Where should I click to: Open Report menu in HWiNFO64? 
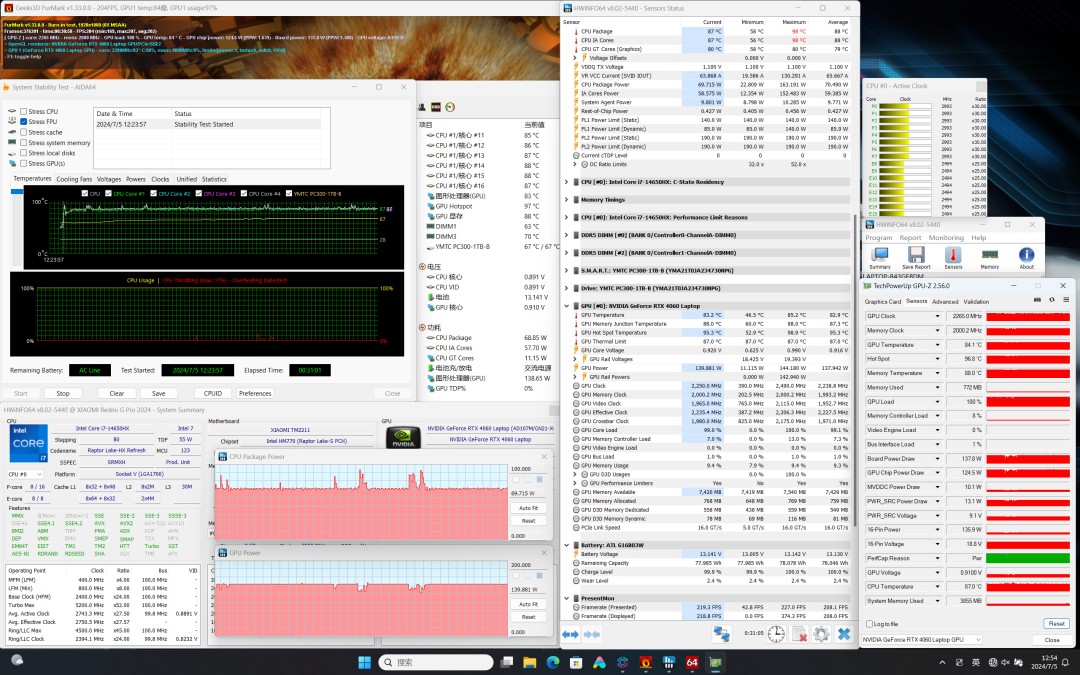(910, 238)
